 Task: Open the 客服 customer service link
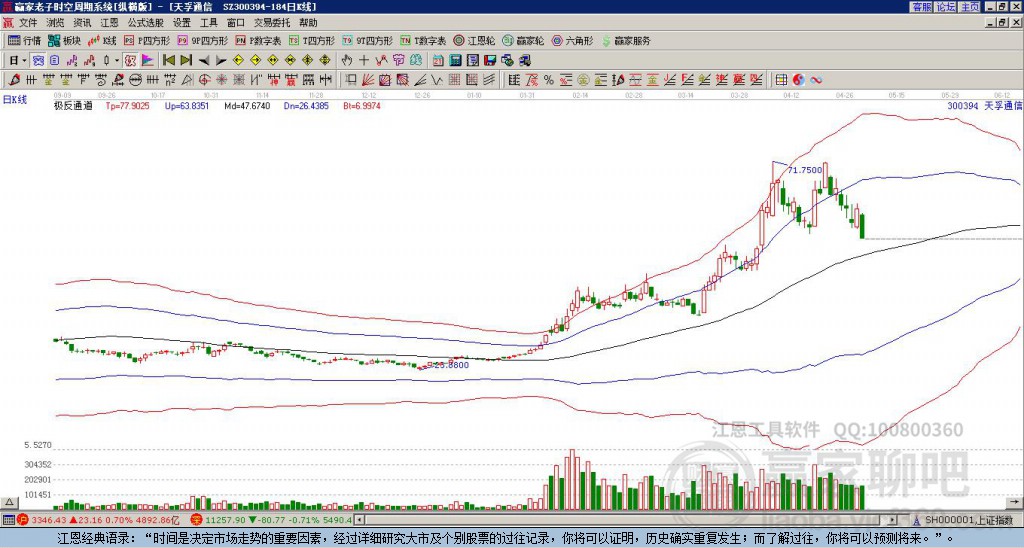coord(921,7)
